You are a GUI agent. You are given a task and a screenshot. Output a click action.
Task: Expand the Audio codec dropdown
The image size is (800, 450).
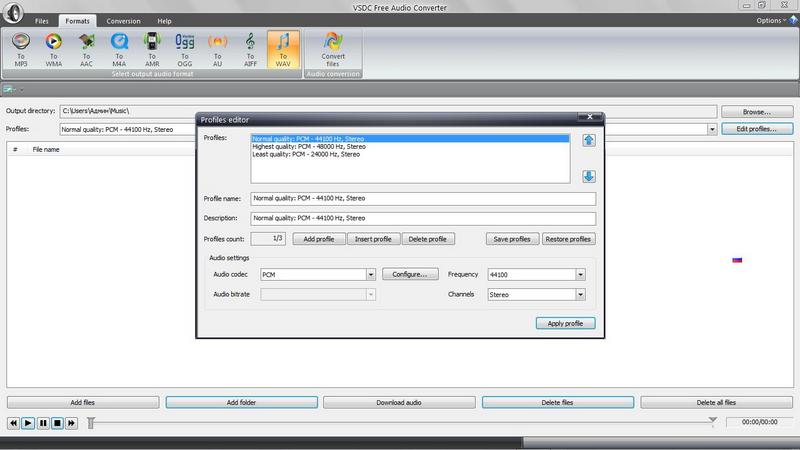(370, 274)
